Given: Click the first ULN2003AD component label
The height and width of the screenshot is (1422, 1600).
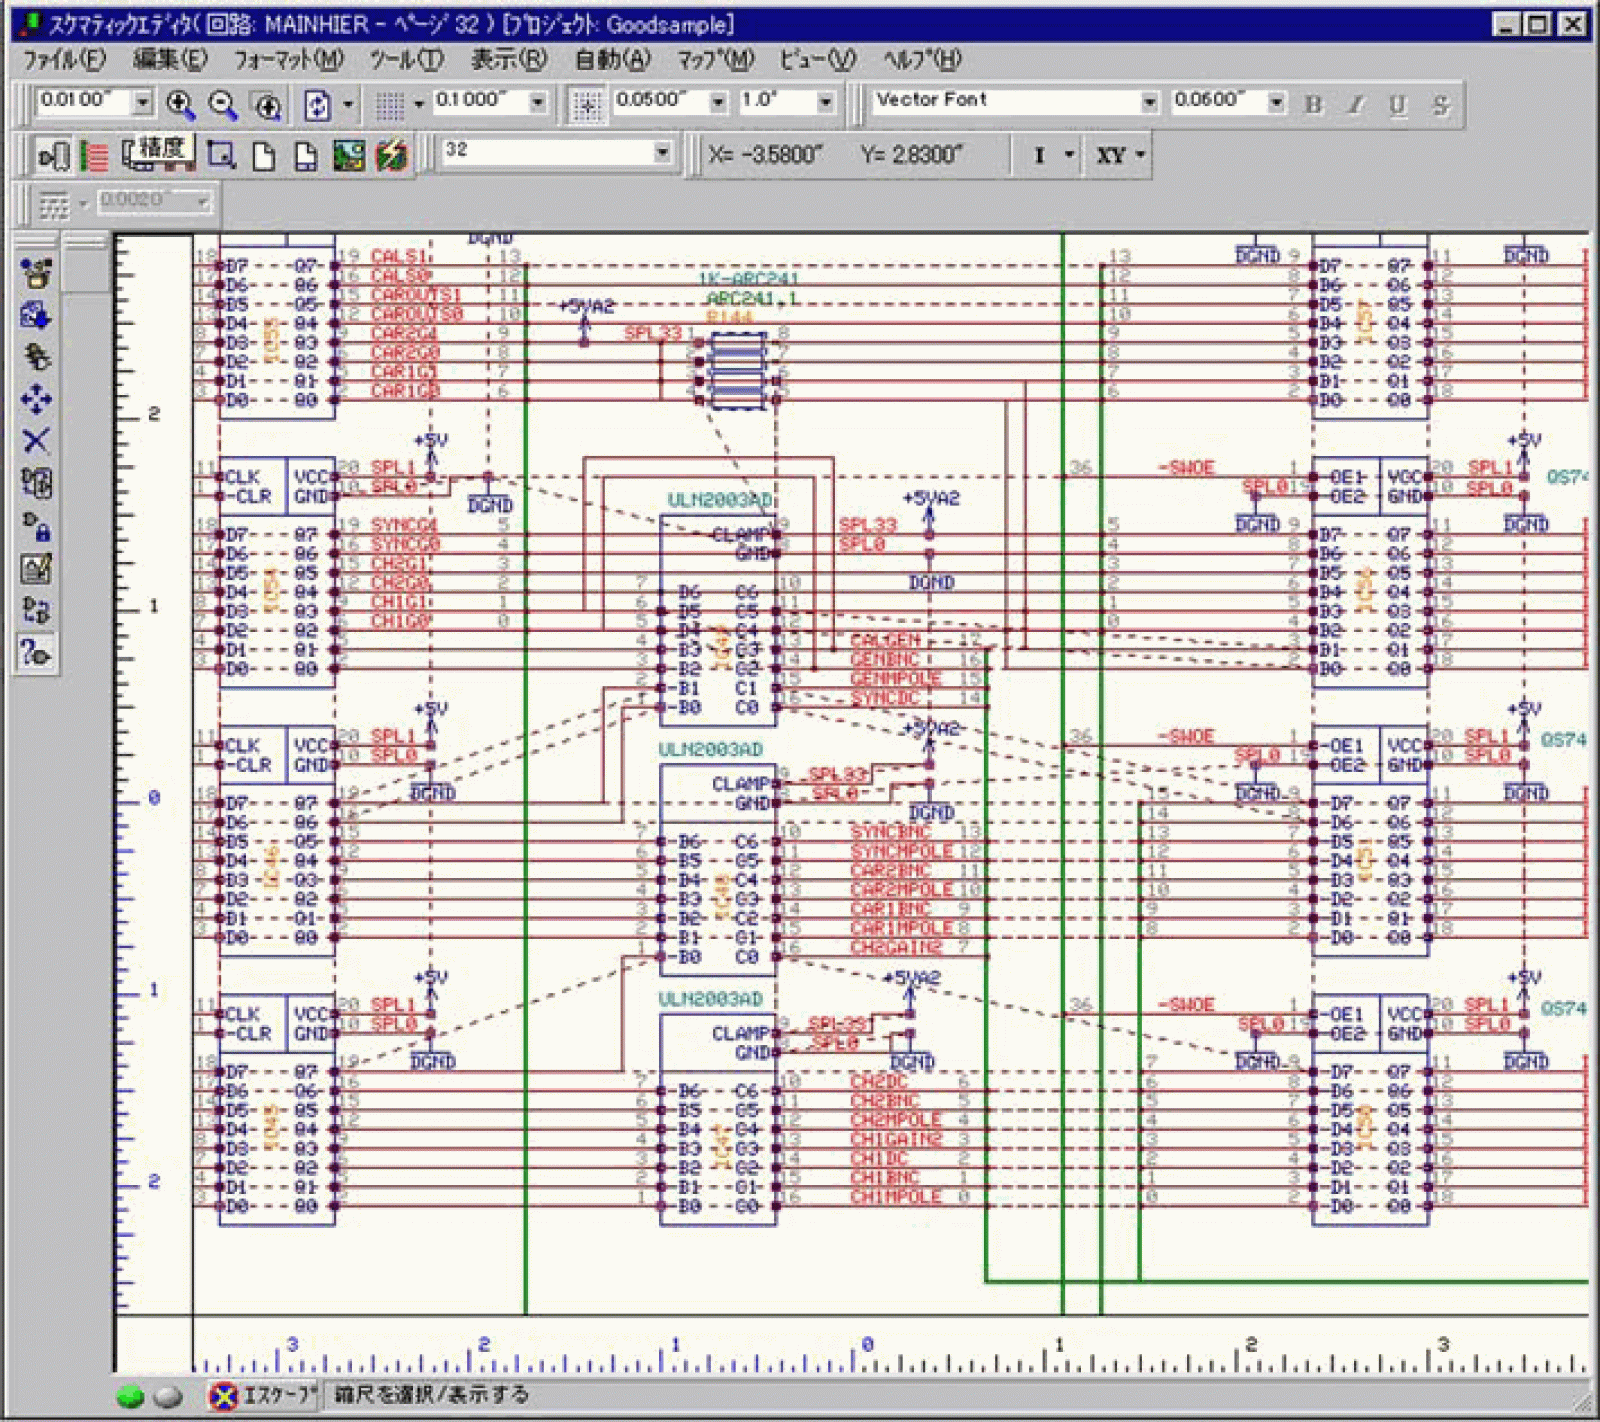Looking at the screenshot, I should pos(720,500).
